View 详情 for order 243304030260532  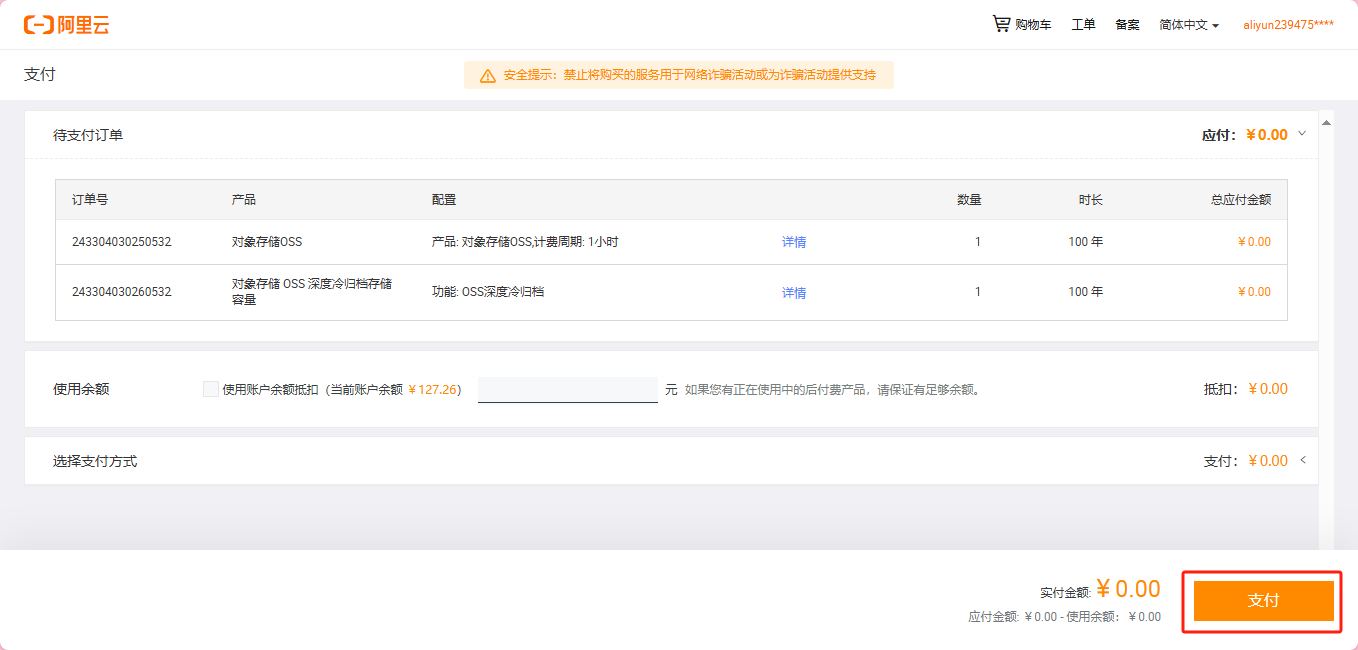794,292
